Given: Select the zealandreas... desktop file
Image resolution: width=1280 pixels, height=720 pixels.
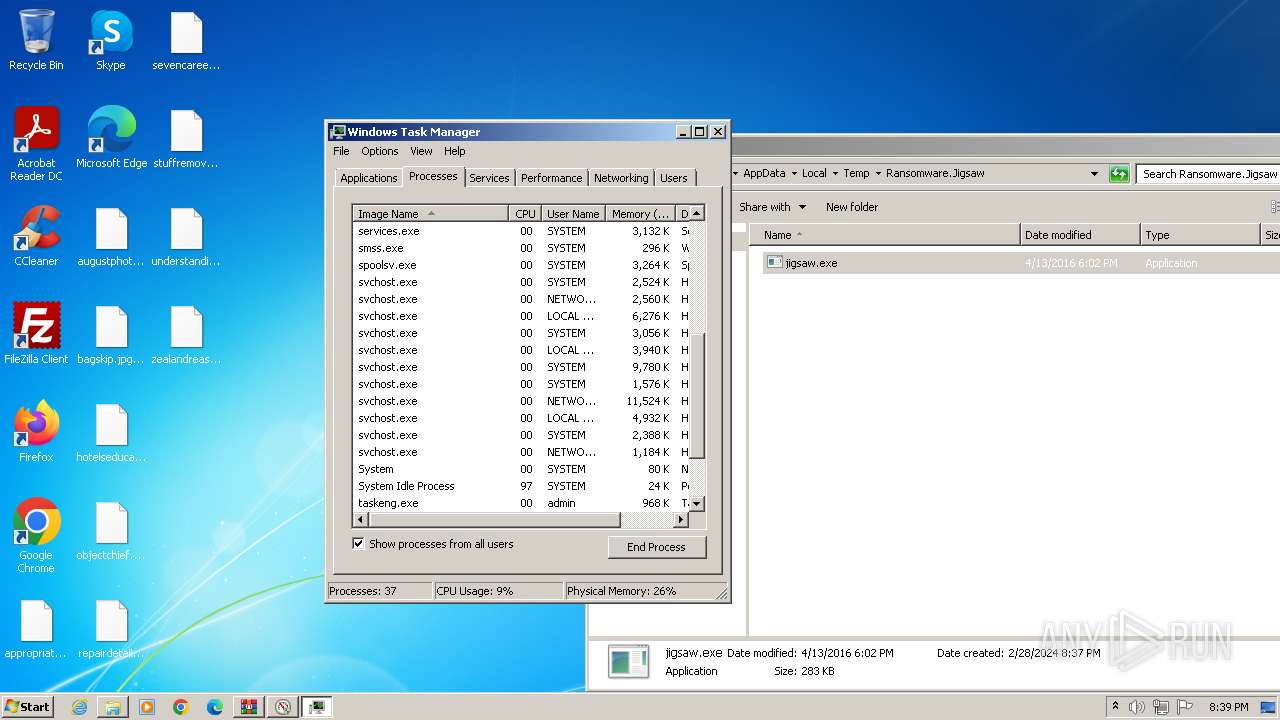Looking at the screenshot, I should [x=186, y=334].
